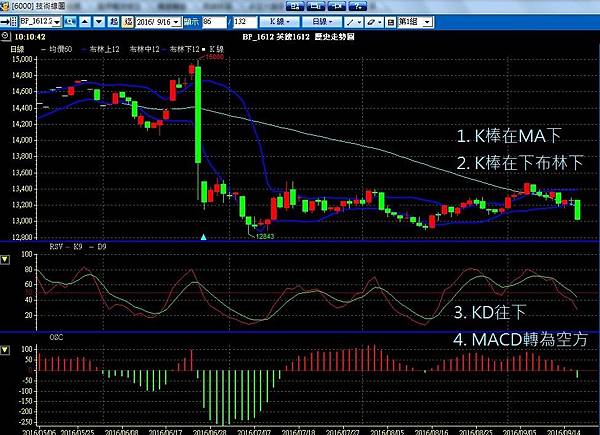Click the 10:10:42 time display
The height and width of the screenshot is (435, 600).
30,37
